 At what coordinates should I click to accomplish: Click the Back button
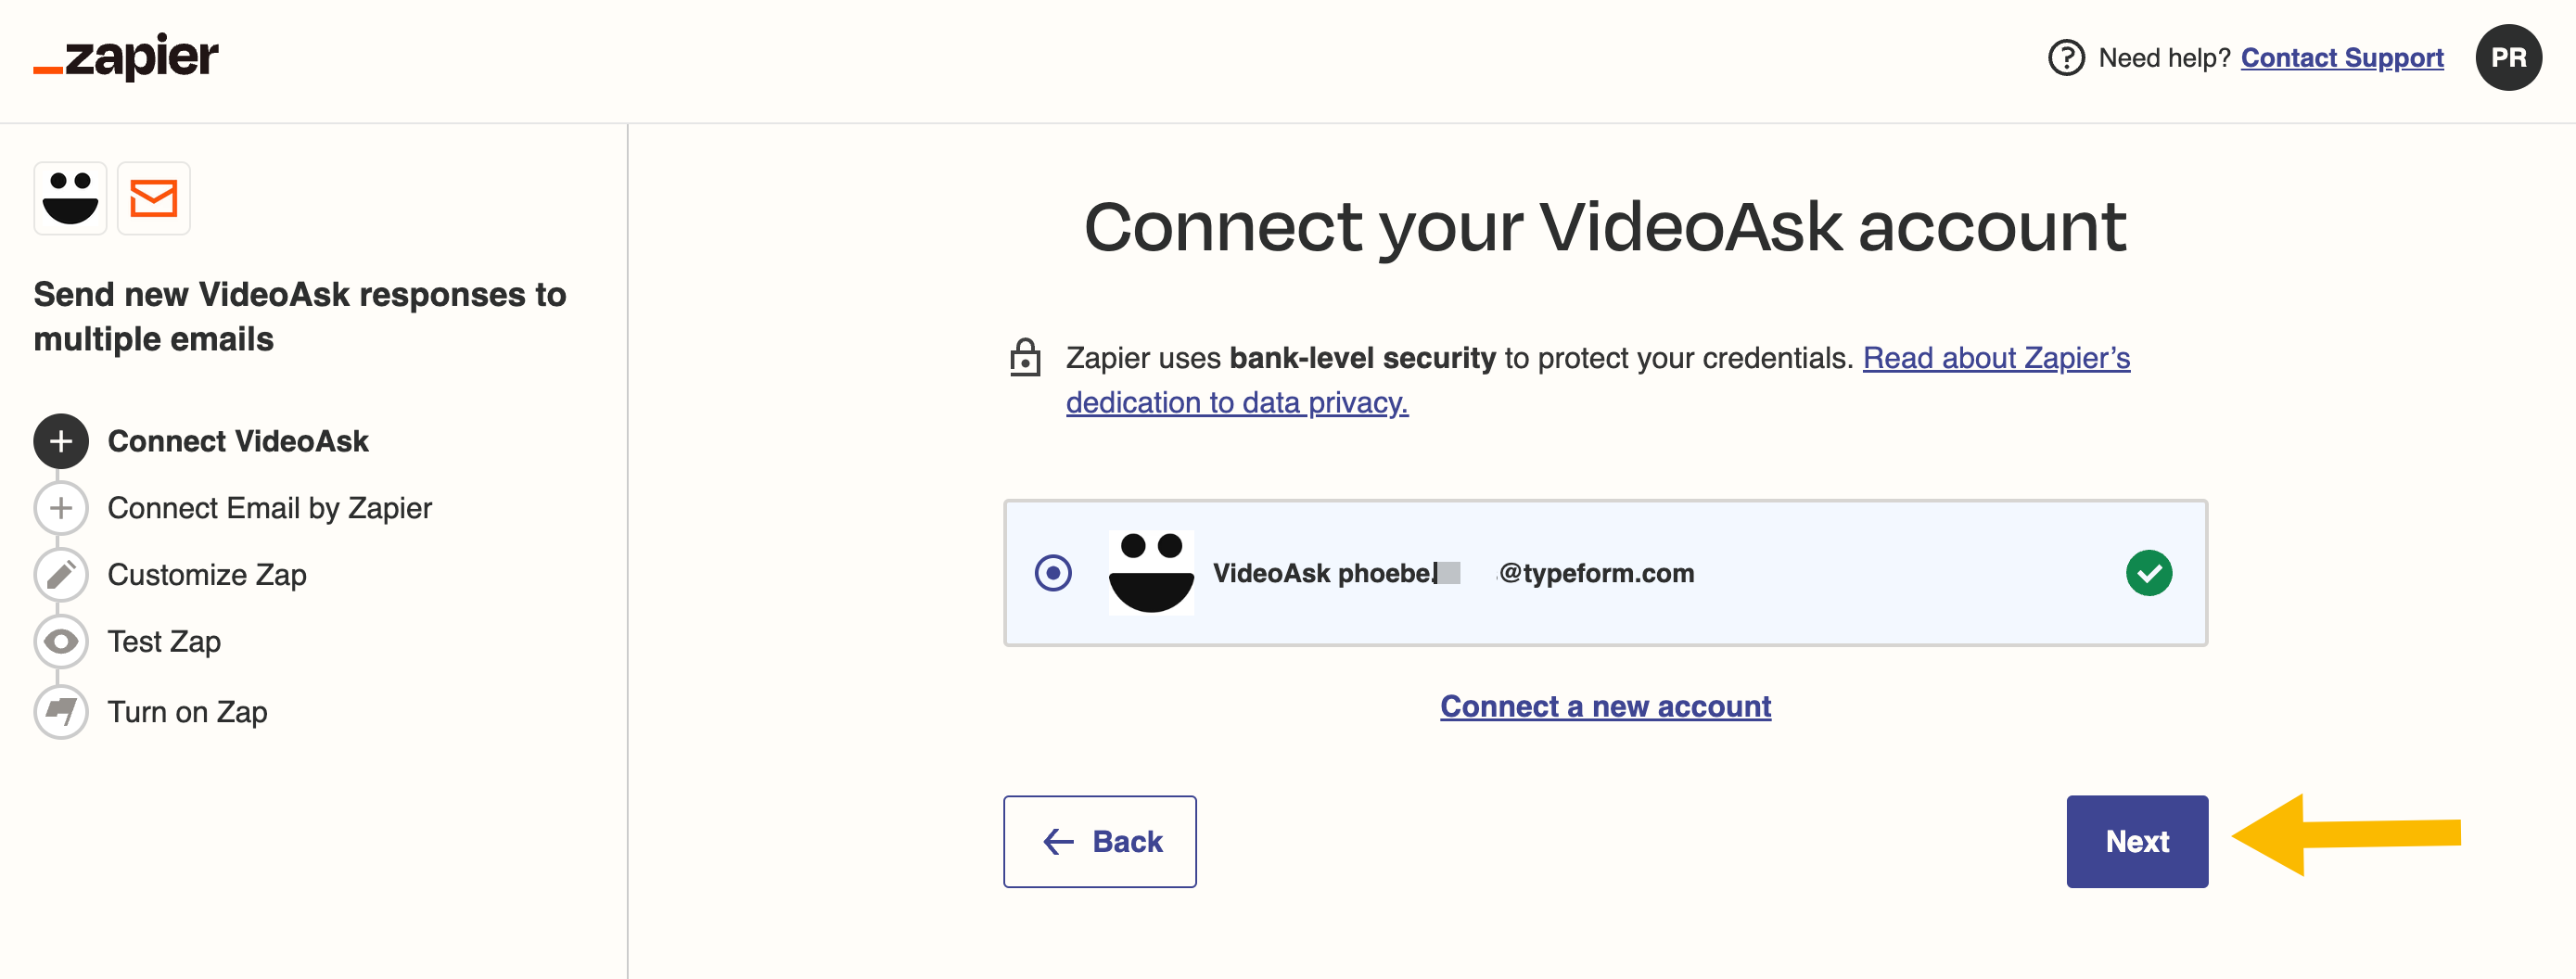point(1099,841)
